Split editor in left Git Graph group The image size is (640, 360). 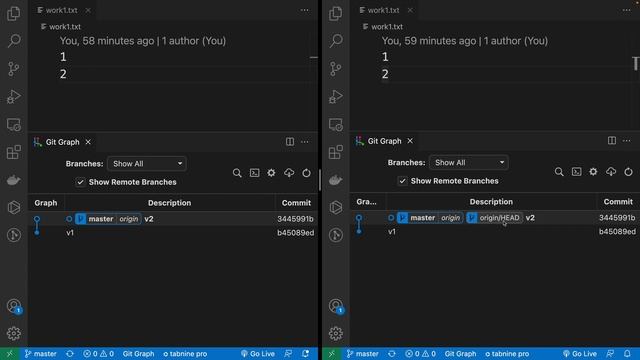[290, 142]
